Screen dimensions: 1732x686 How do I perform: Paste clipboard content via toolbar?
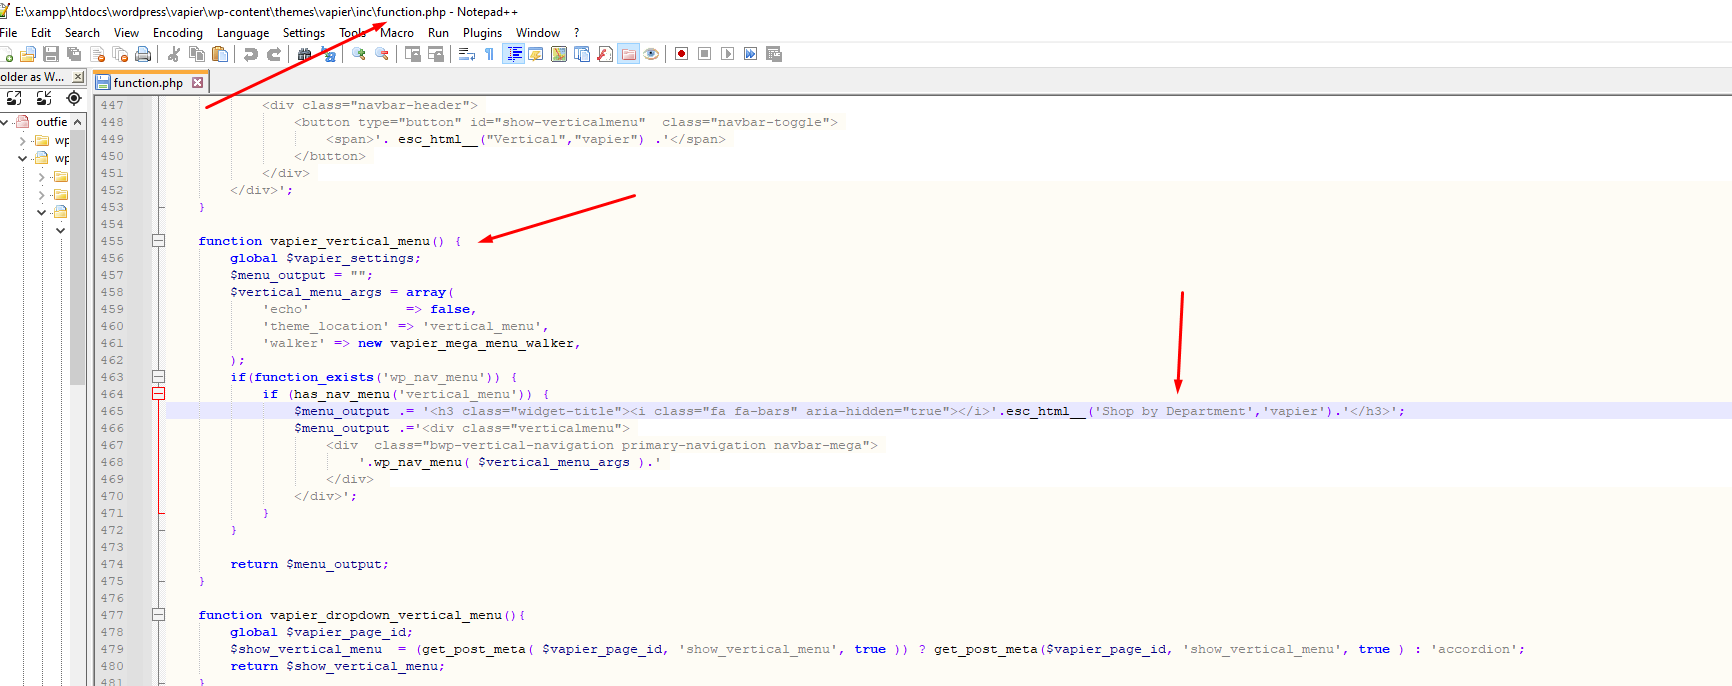click(x=220, y=54)
